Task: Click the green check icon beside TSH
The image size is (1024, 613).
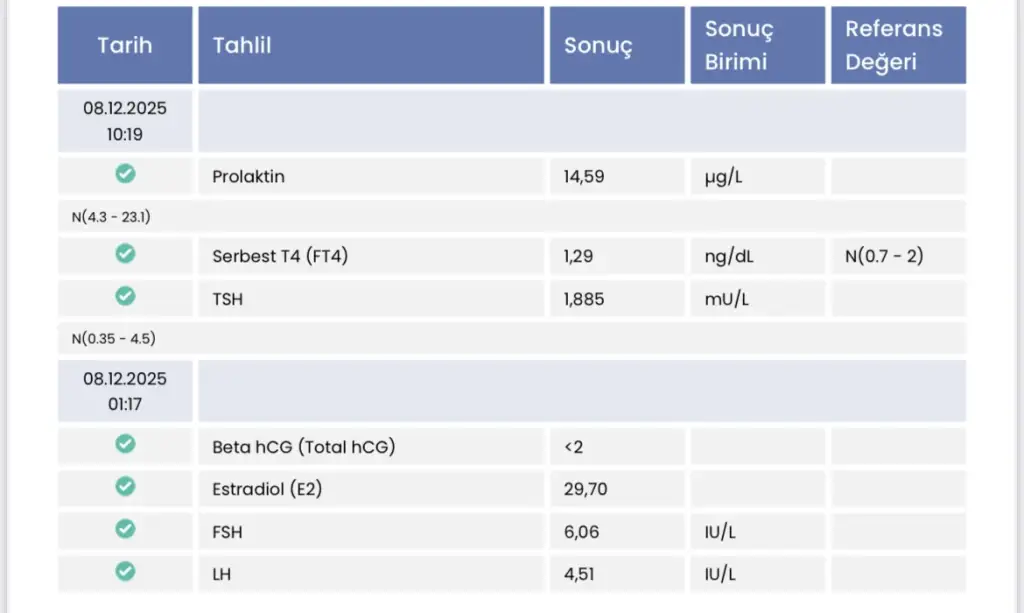Action: [x=125, y=296]
